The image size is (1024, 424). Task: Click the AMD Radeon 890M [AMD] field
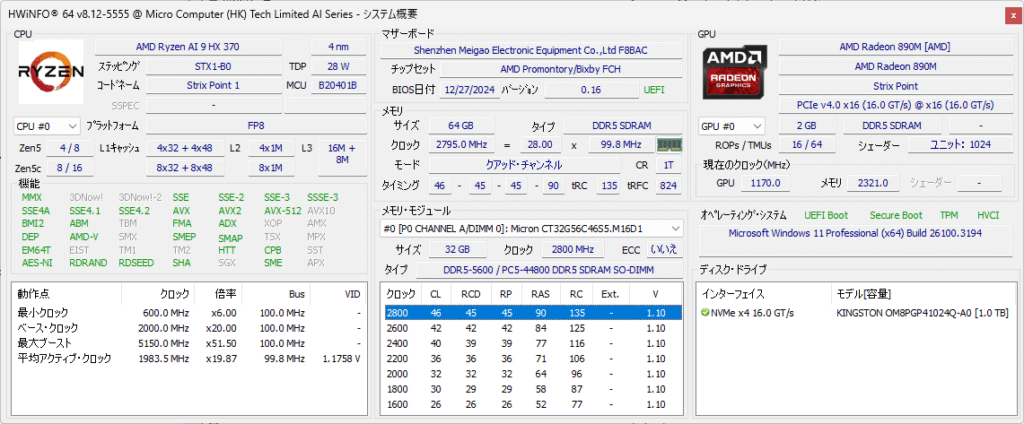pos(894,46)
